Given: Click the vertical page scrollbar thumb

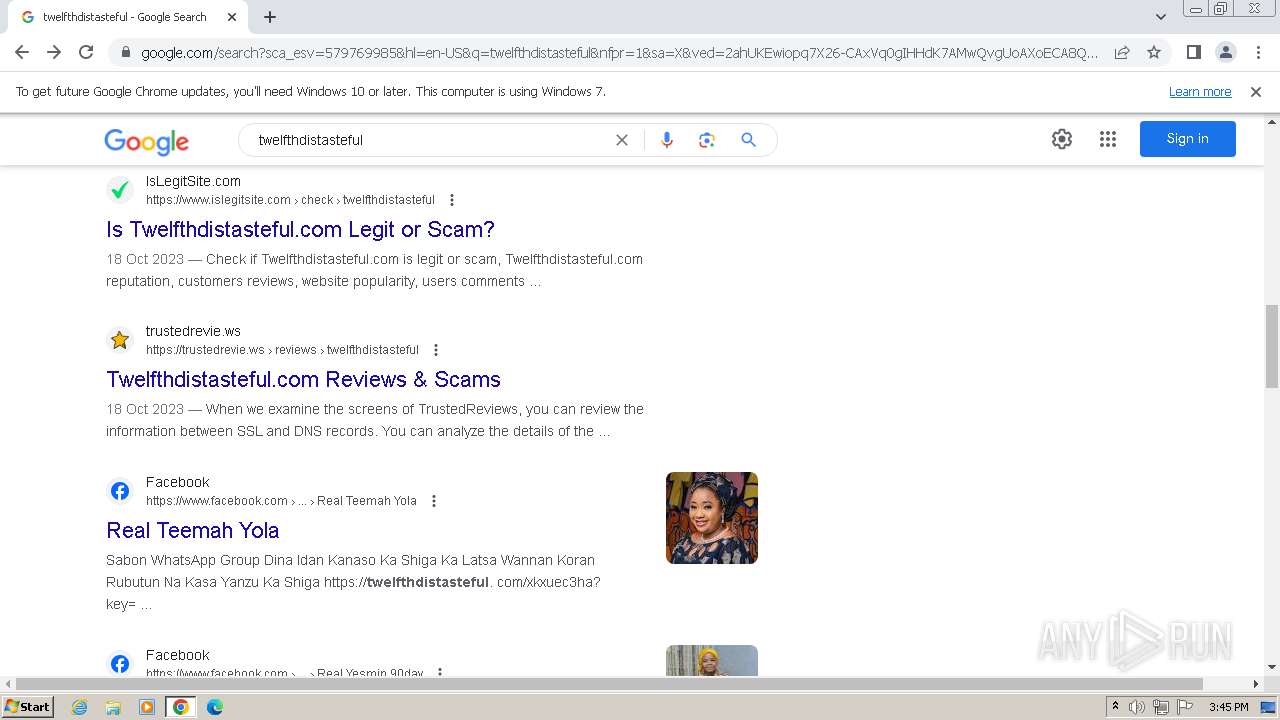Looking at the screenshot, I should (x=1272, y=346).
